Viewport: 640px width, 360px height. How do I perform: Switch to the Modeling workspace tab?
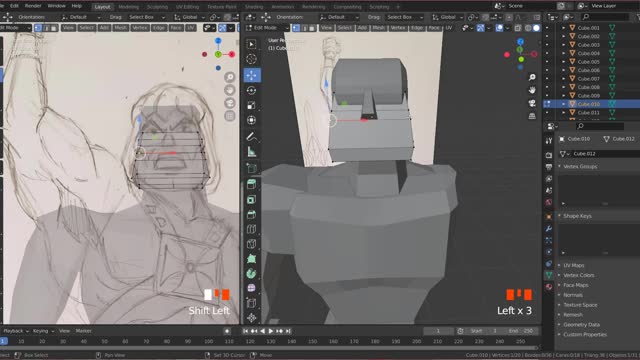[129, 7]
